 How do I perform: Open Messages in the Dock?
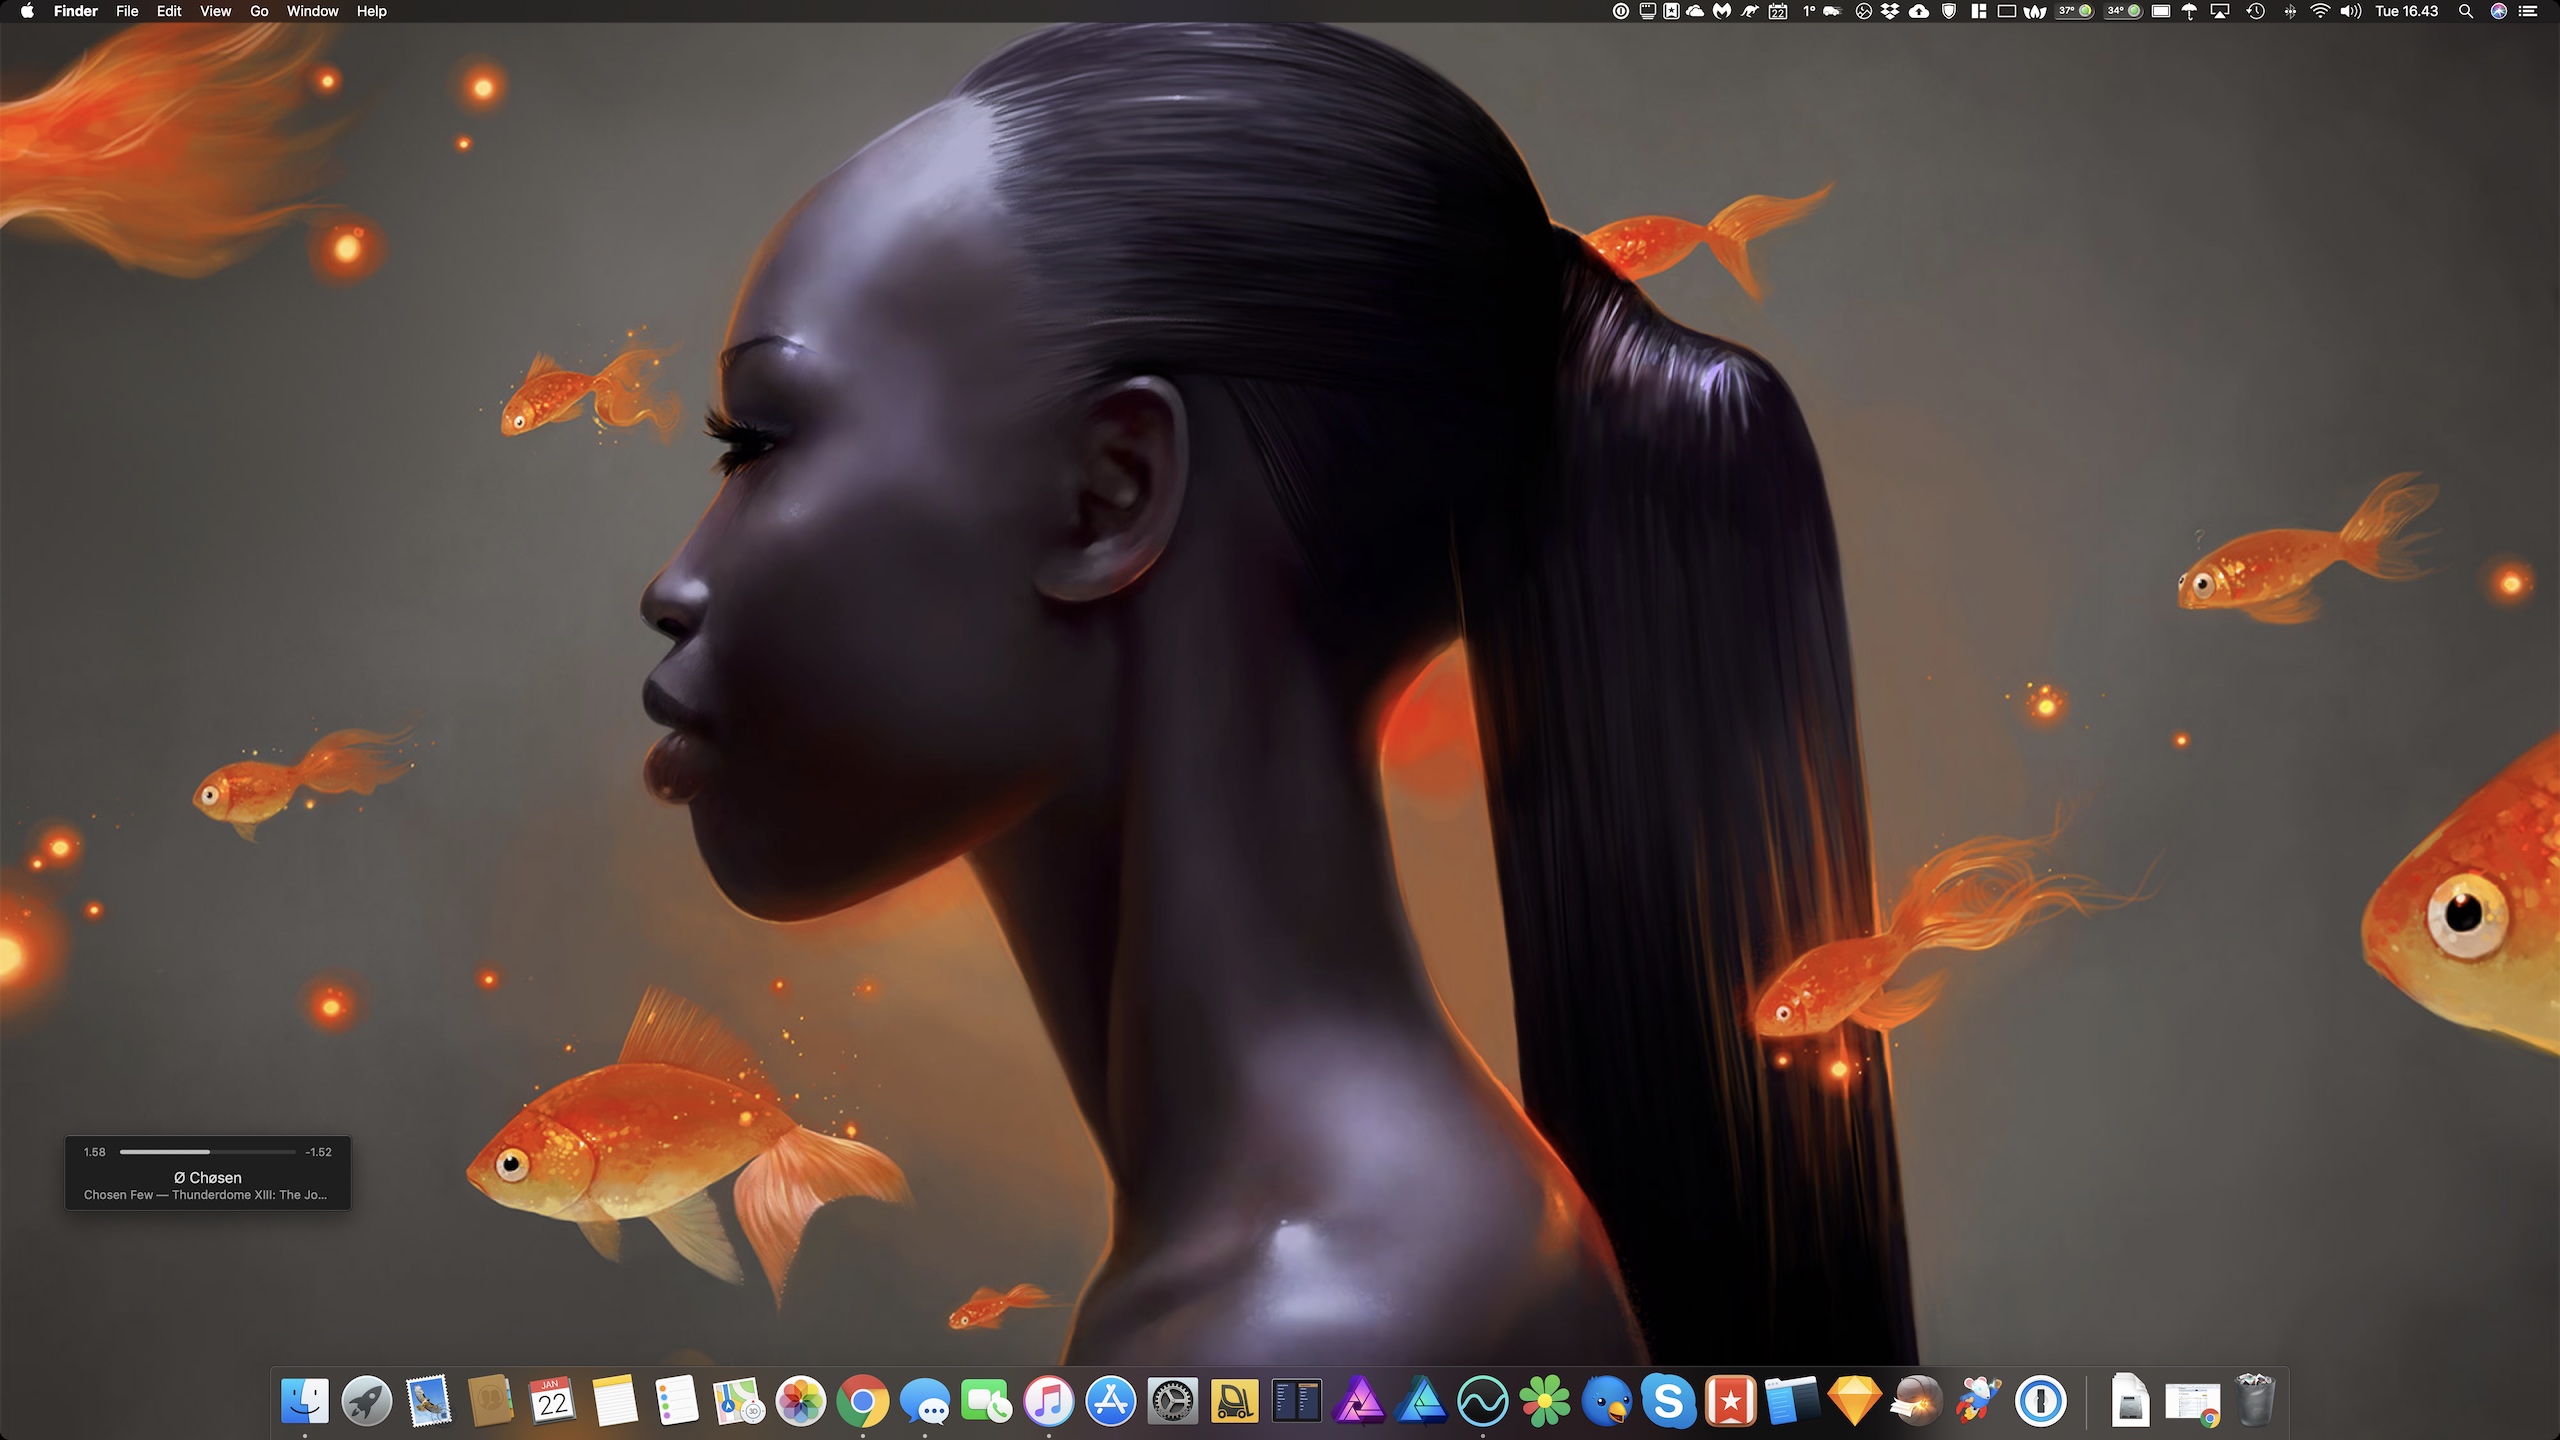(x=925, y=1401)
